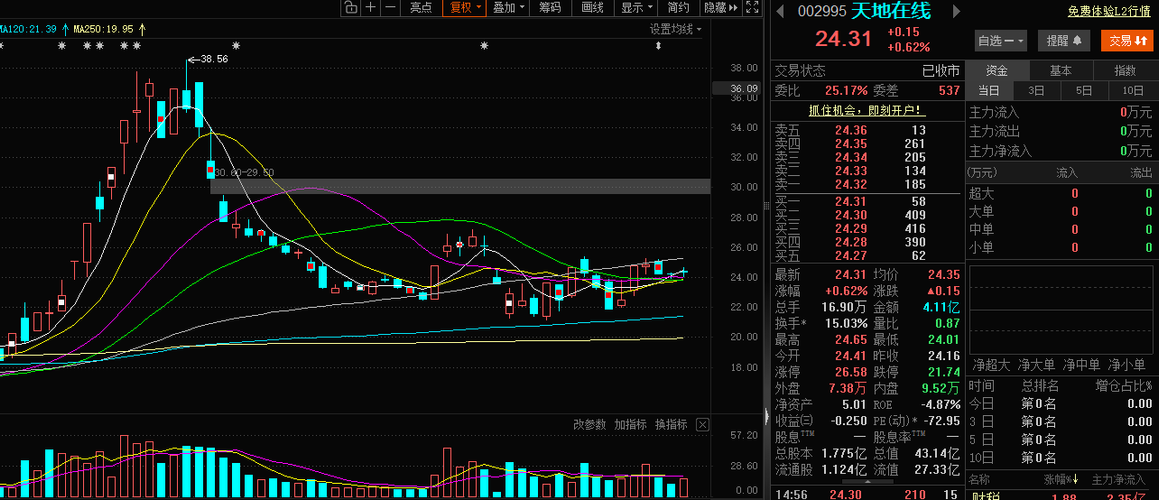Click buy-one price 24.31
This screenshot has height=500, width=1159.
click(x=850, y=202)
